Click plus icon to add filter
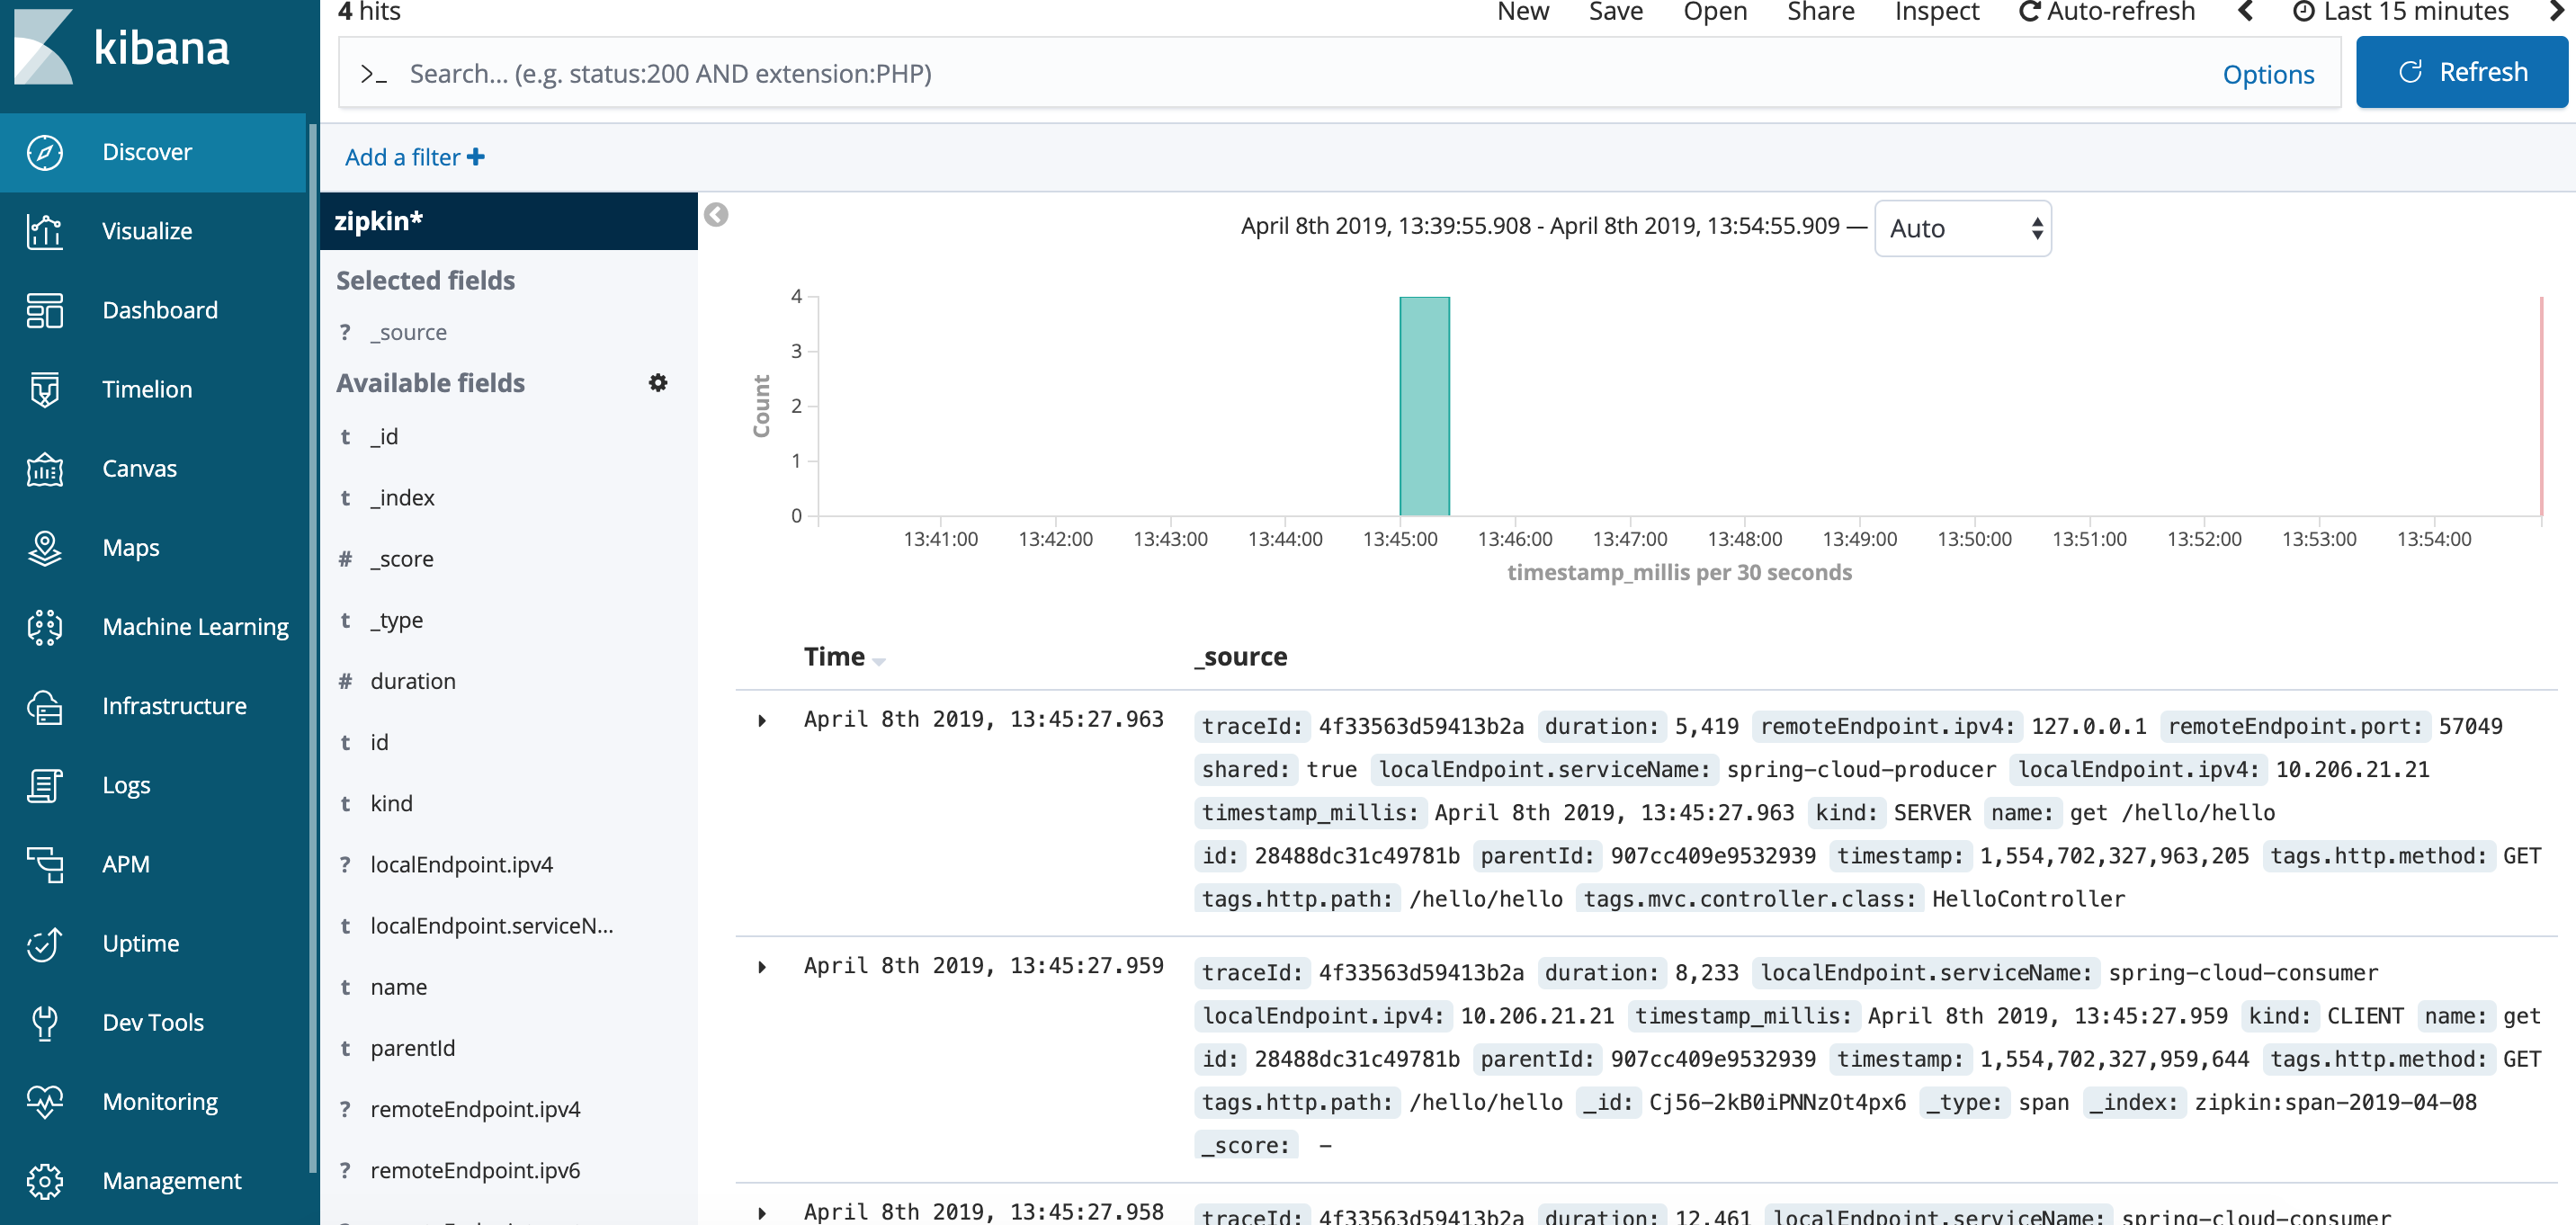 (476, 157)
